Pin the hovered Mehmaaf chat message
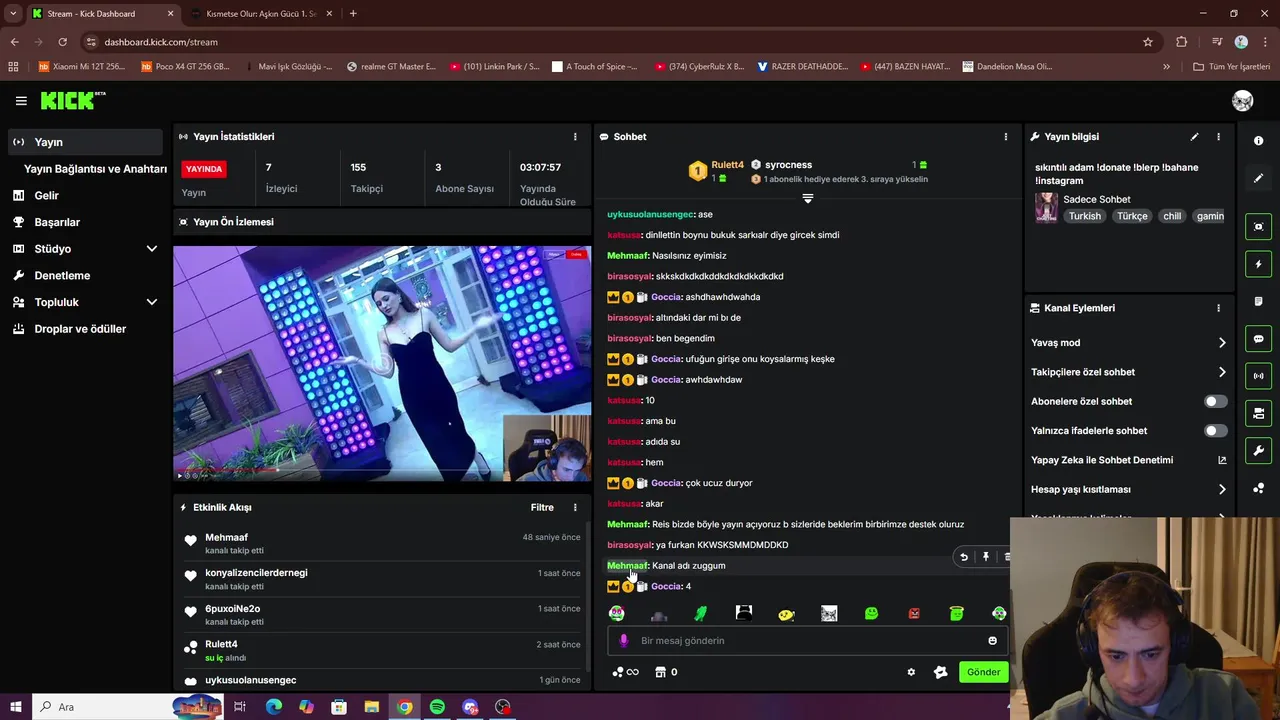 [x=986, y=557]
